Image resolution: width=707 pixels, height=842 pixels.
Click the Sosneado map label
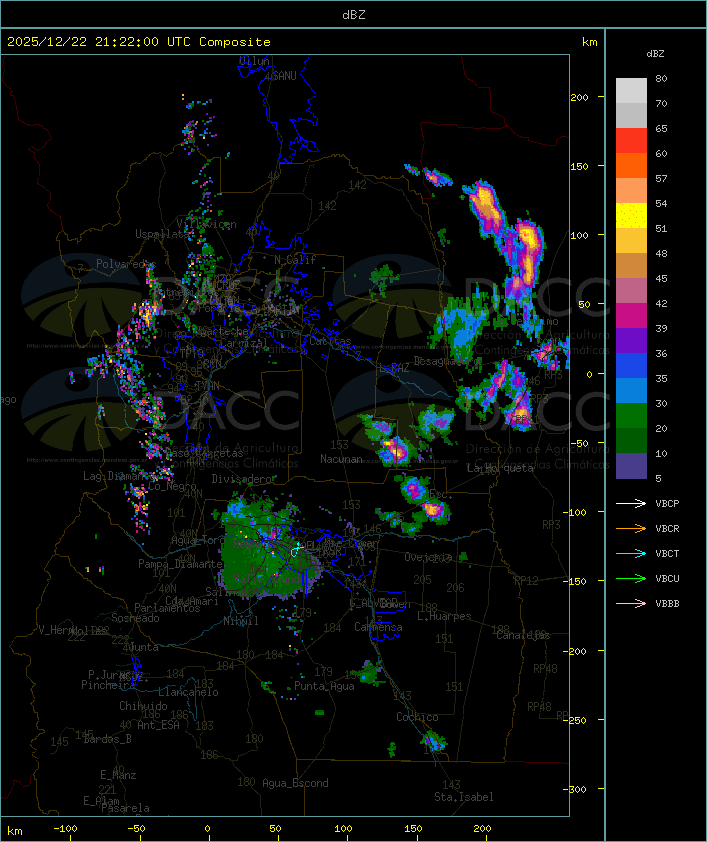[135, 618]
